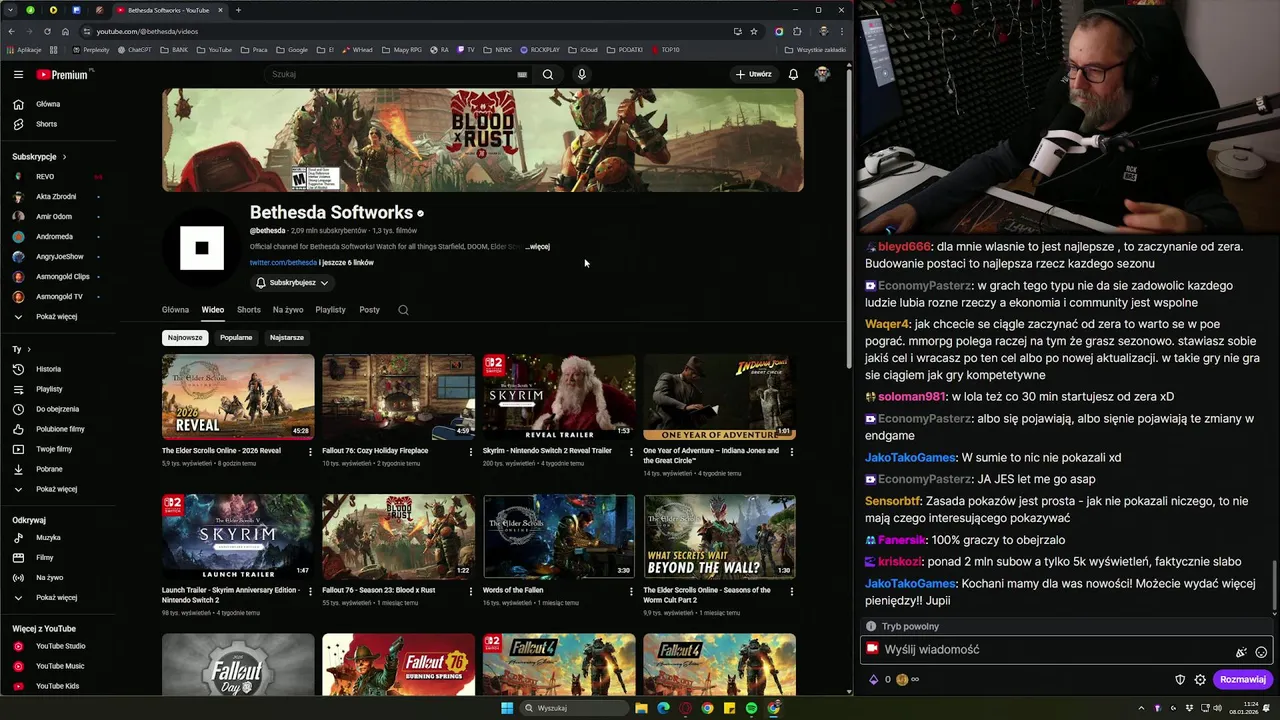Click the YouTube Szukaj search field
Image resolution: width=1280 pixels, height=720 pixels.
tap(396, 74)
